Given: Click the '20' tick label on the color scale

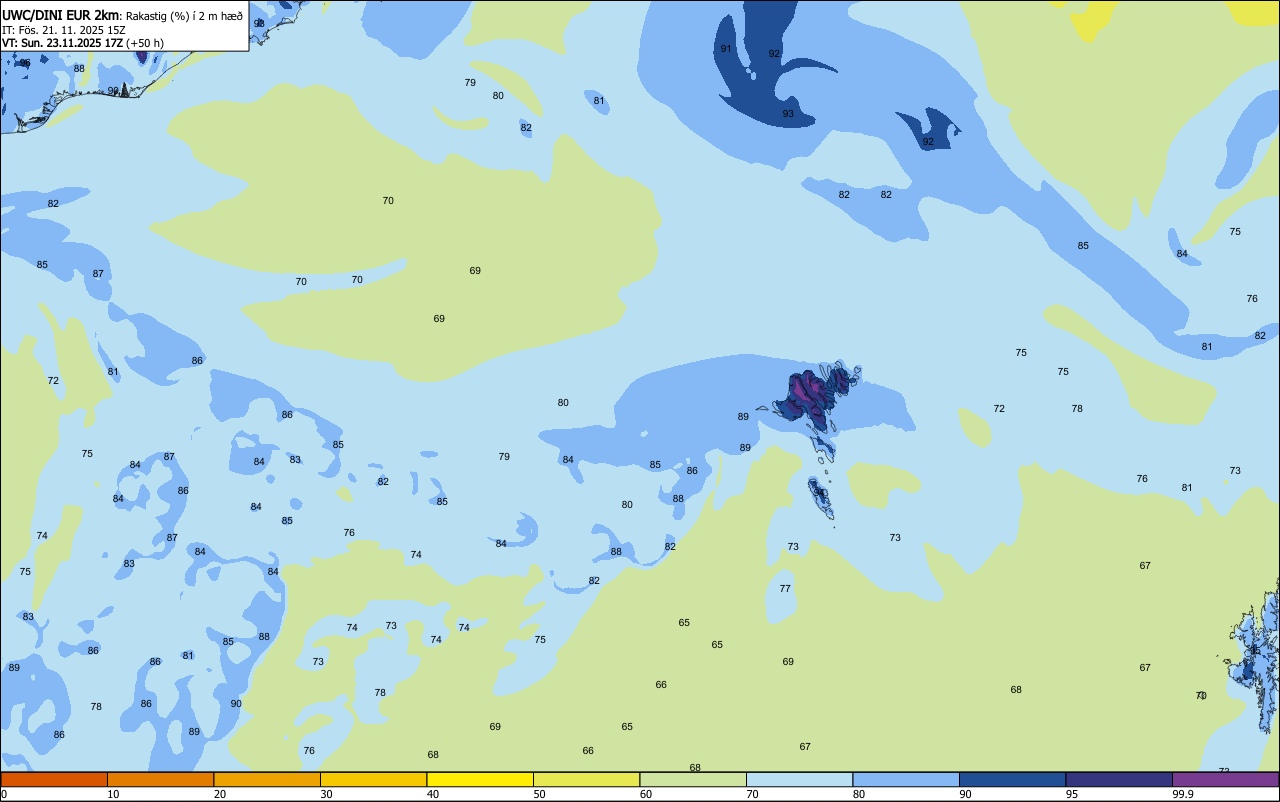Looking at the screenshot, I should click(x=220, y=794).
